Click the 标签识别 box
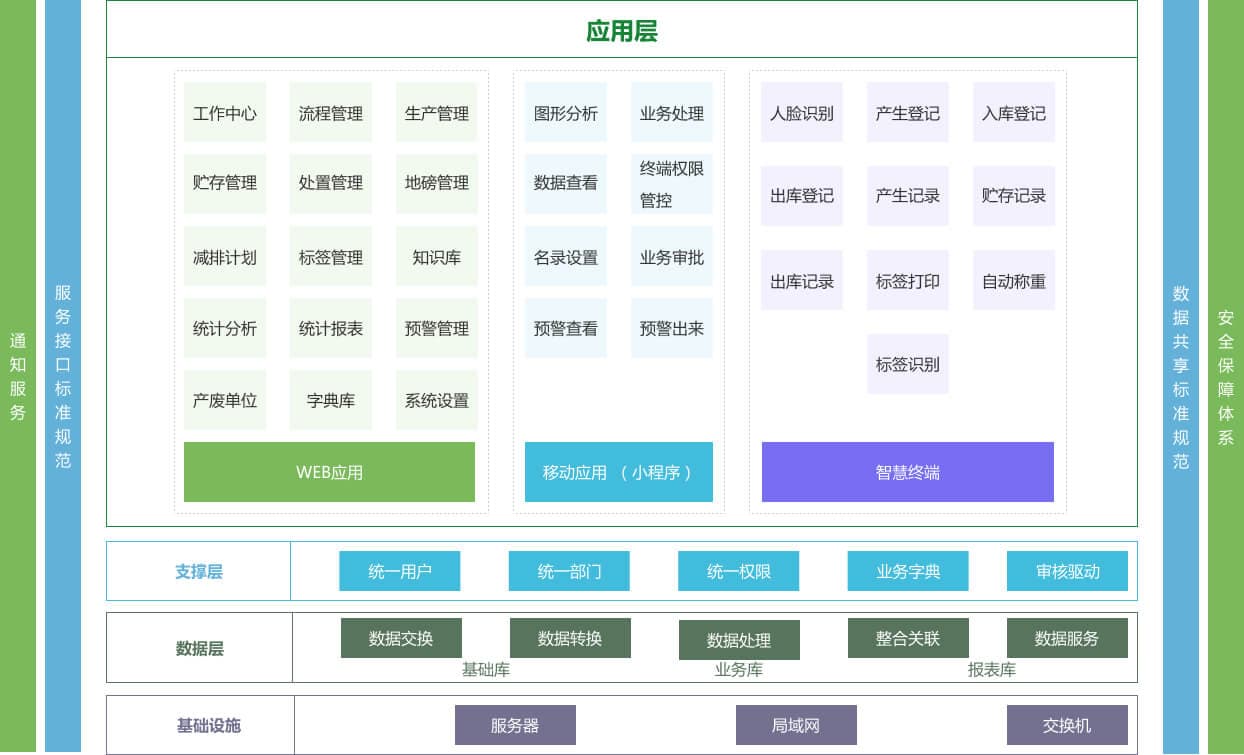The height and width of the screenshot is (755, 1244). pos(907,364)
